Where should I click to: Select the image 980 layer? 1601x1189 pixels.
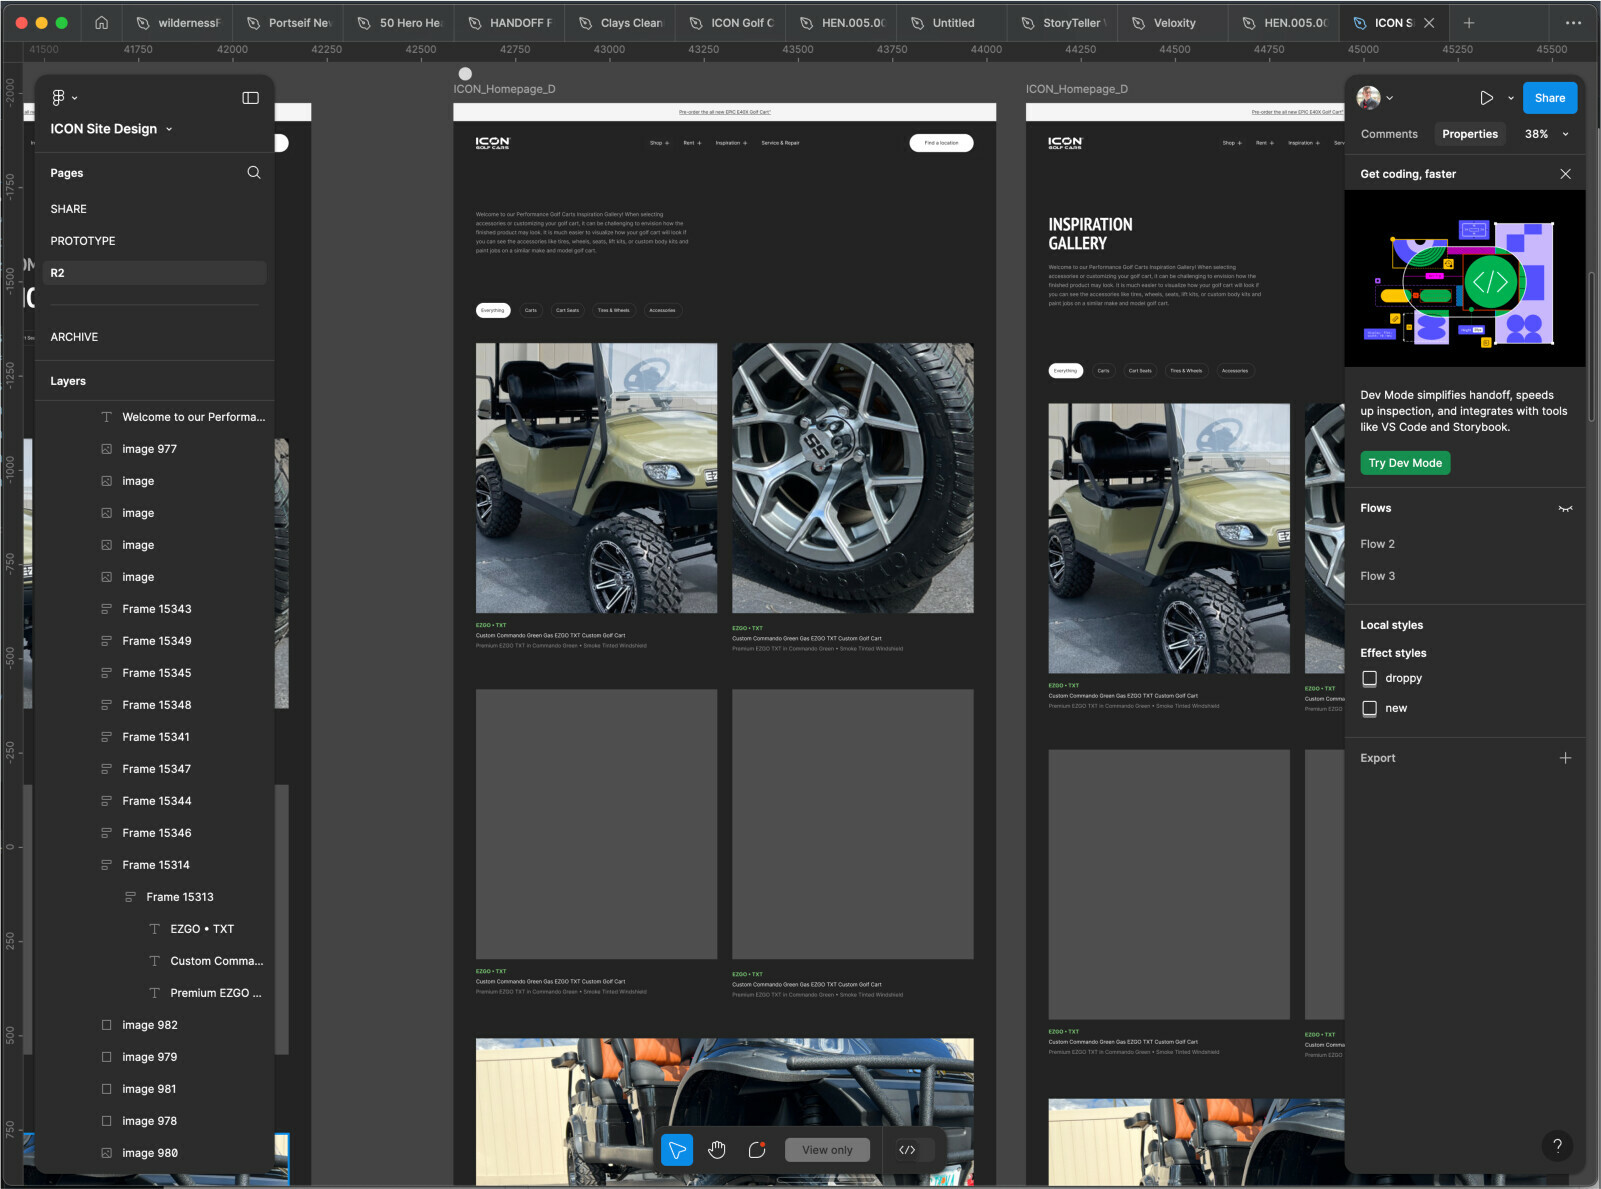(150, 1153)
